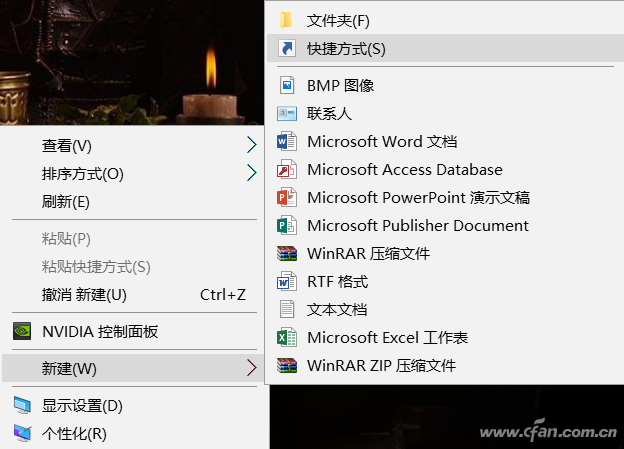Open NVIDIA 控制面板 entry

click(133, 331)
